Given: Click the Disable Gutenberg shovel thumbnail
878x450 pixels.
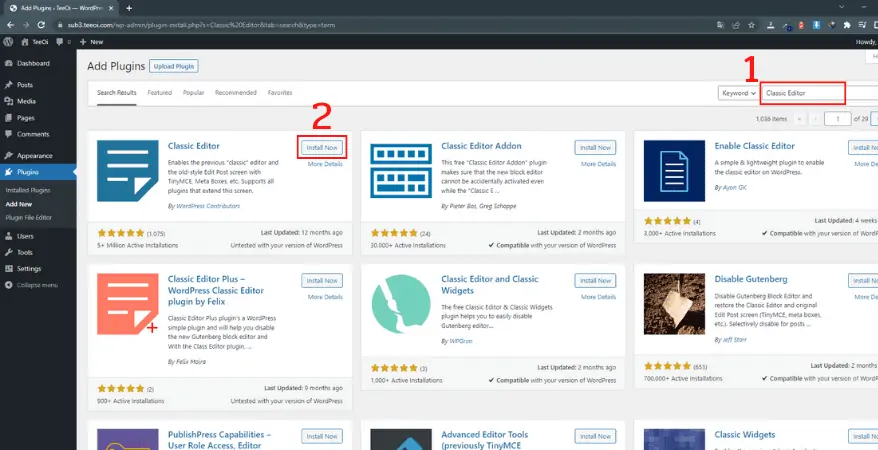Looking at the screenshot, I should pos(674,304).
